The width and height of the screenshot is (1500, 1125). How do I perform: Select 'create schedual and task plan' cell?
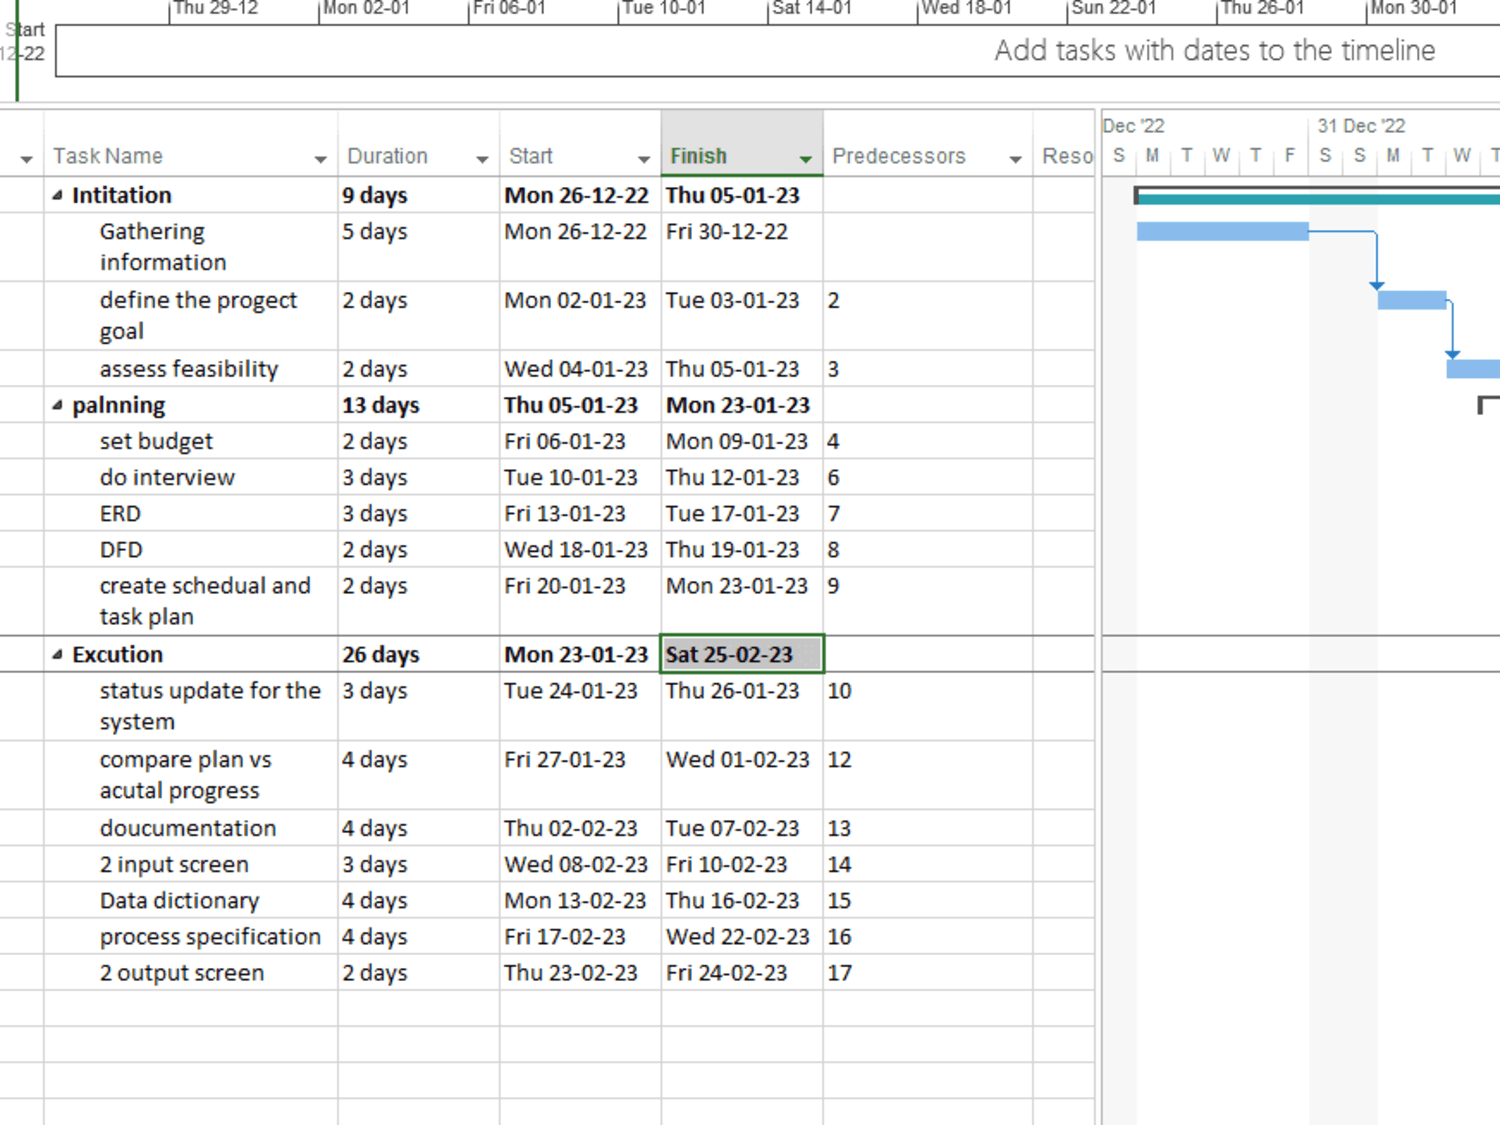(190, 601)
